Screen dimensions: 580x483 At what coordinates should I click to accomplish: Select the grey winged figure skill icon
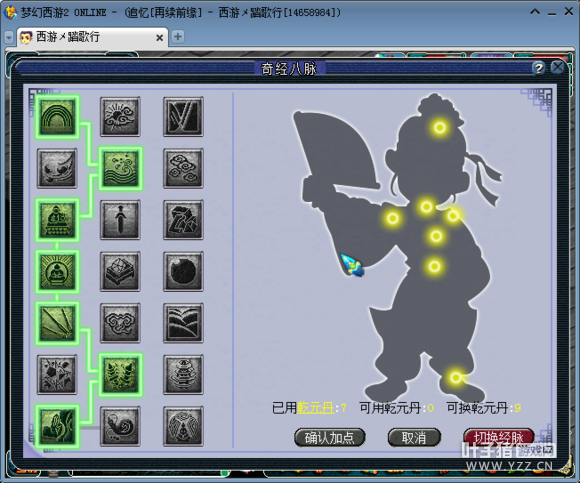coord(183,426)
